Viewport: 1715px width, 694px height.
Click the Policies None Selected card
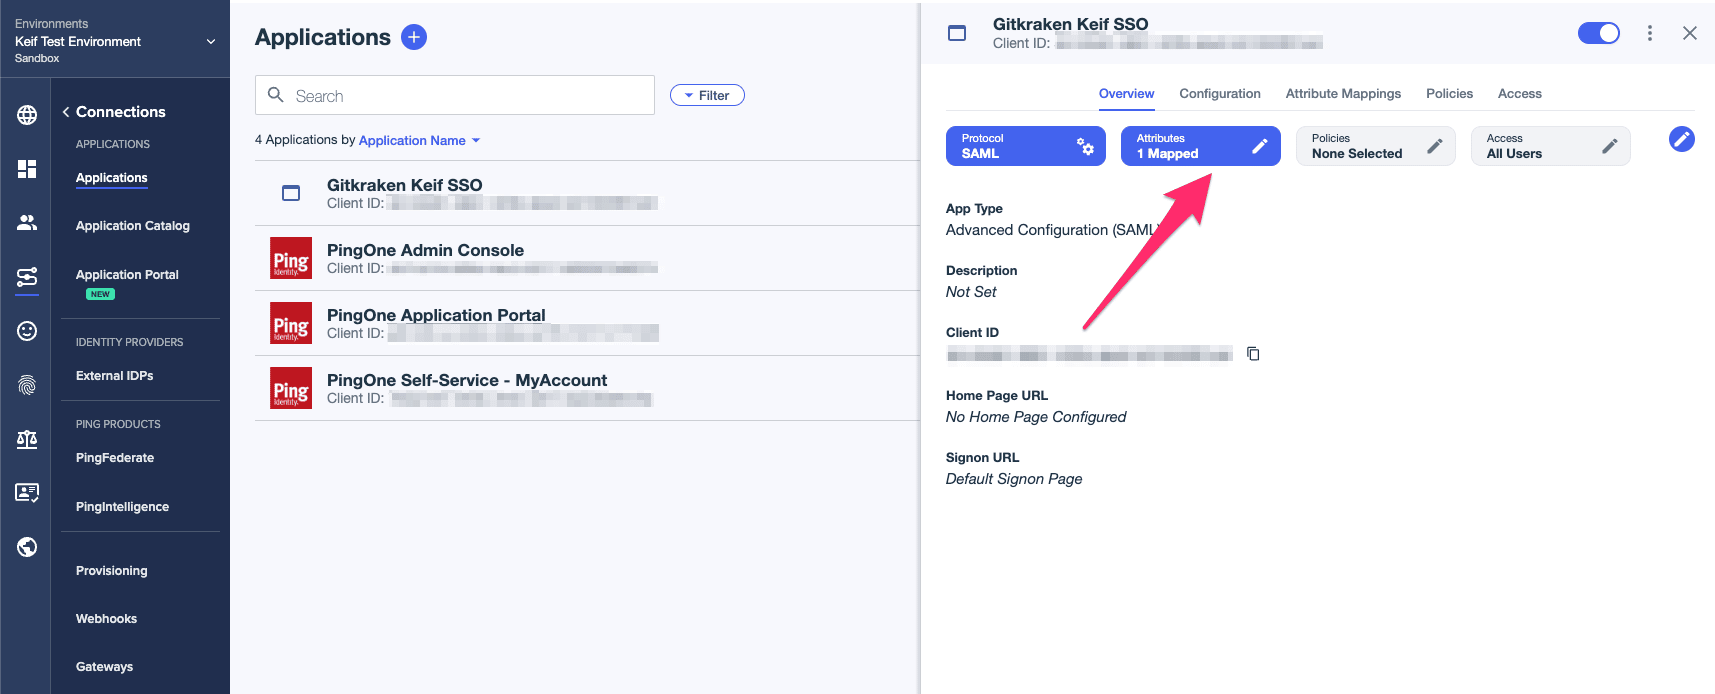pos(1376,146)
